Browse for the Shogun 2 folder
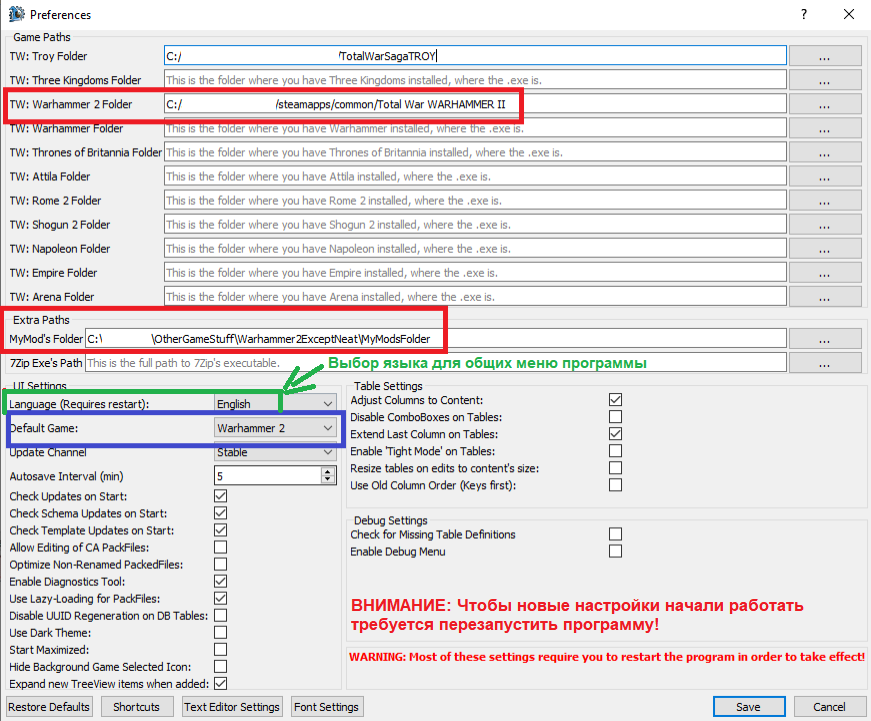Image resolution: width=871 pixels, height=721 pixels. click(x=825, y=224)
